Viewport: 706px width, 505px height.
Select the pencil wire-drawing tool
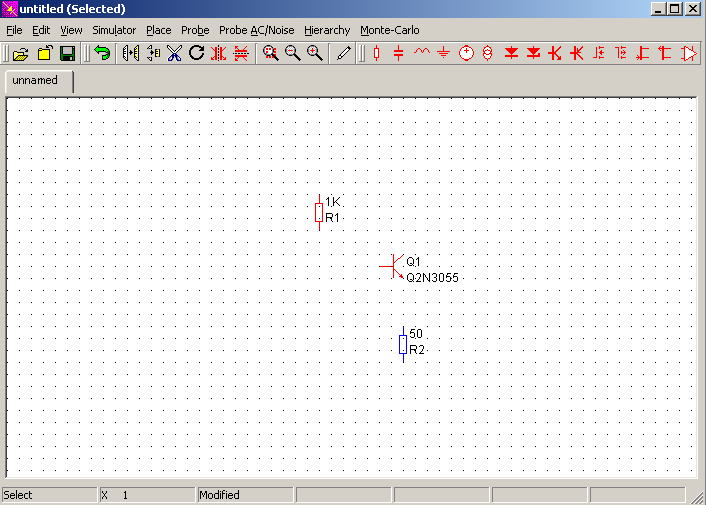344,54
